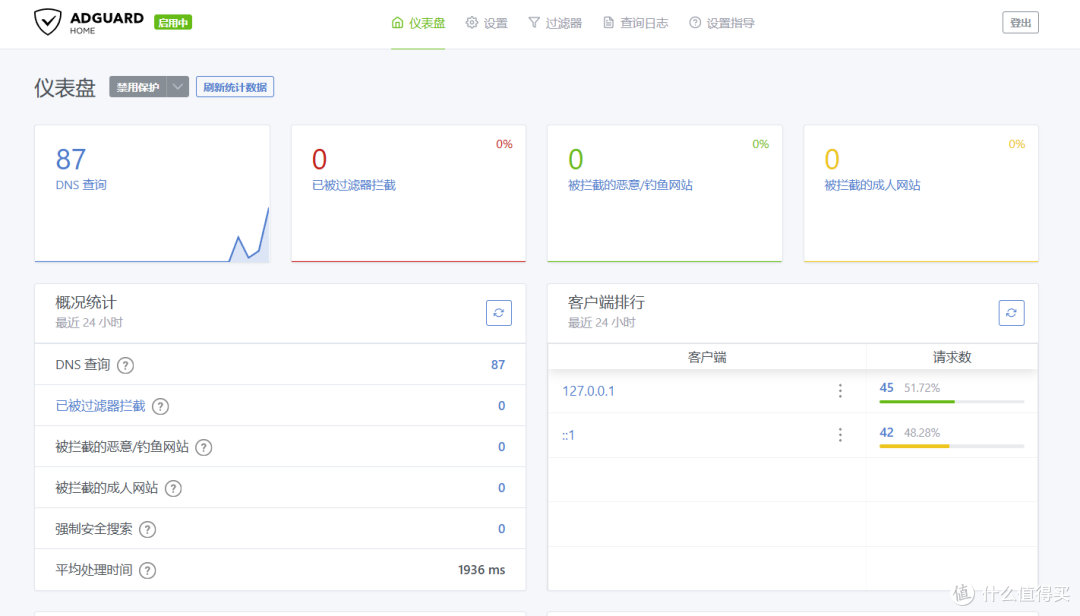Refresh the 概况统计 panel

tap(499, 313)
